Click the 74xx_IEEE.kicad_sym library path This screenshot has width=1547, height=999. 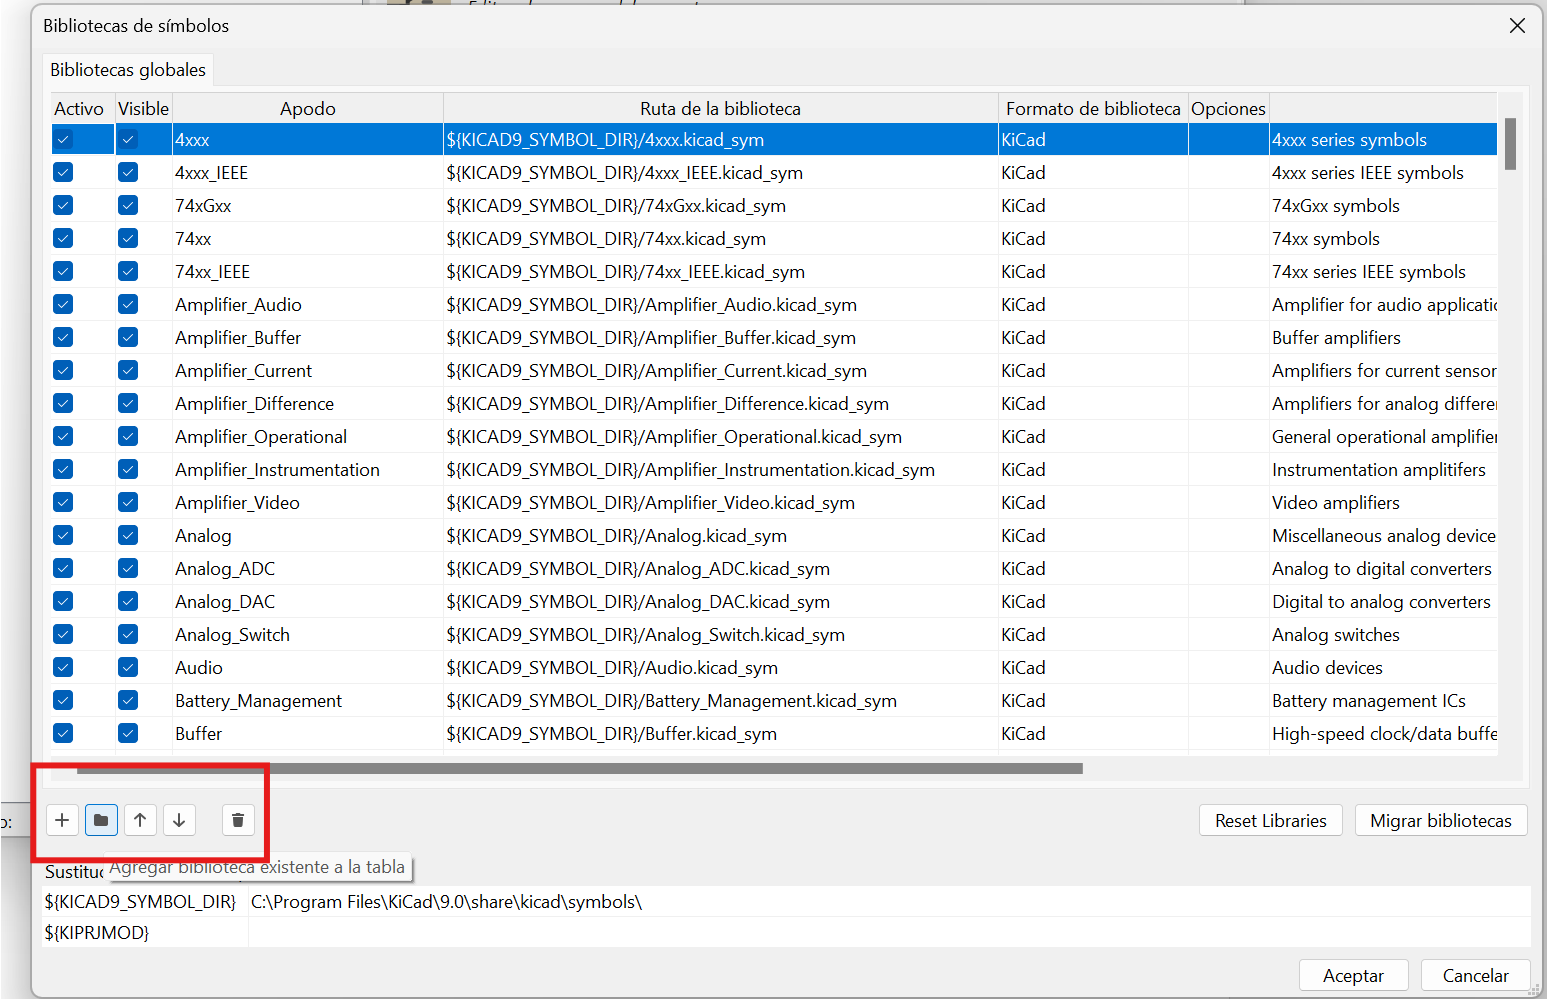721,271
